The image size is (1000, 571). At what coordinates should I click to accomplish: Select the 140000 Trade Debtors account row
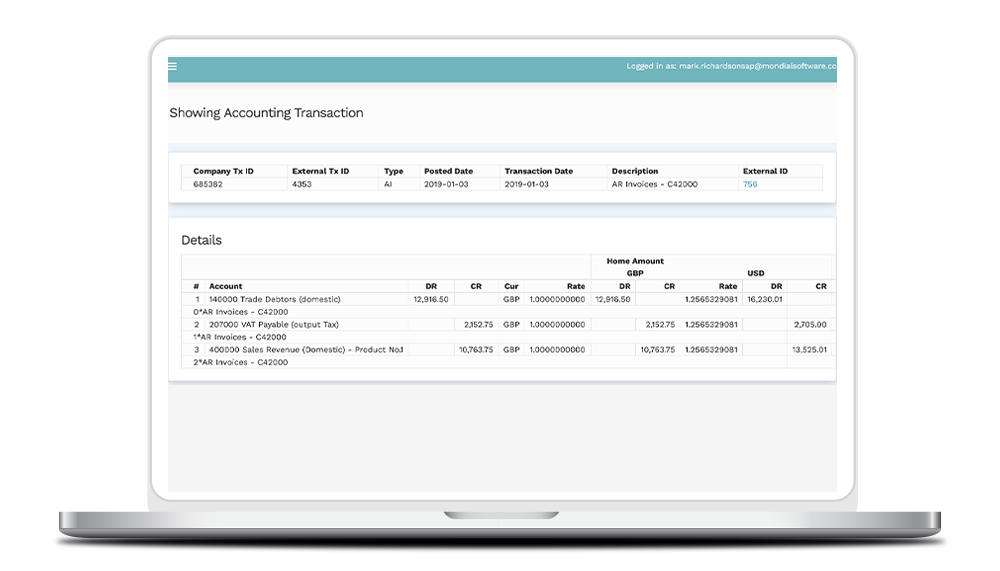click(274, 299)
